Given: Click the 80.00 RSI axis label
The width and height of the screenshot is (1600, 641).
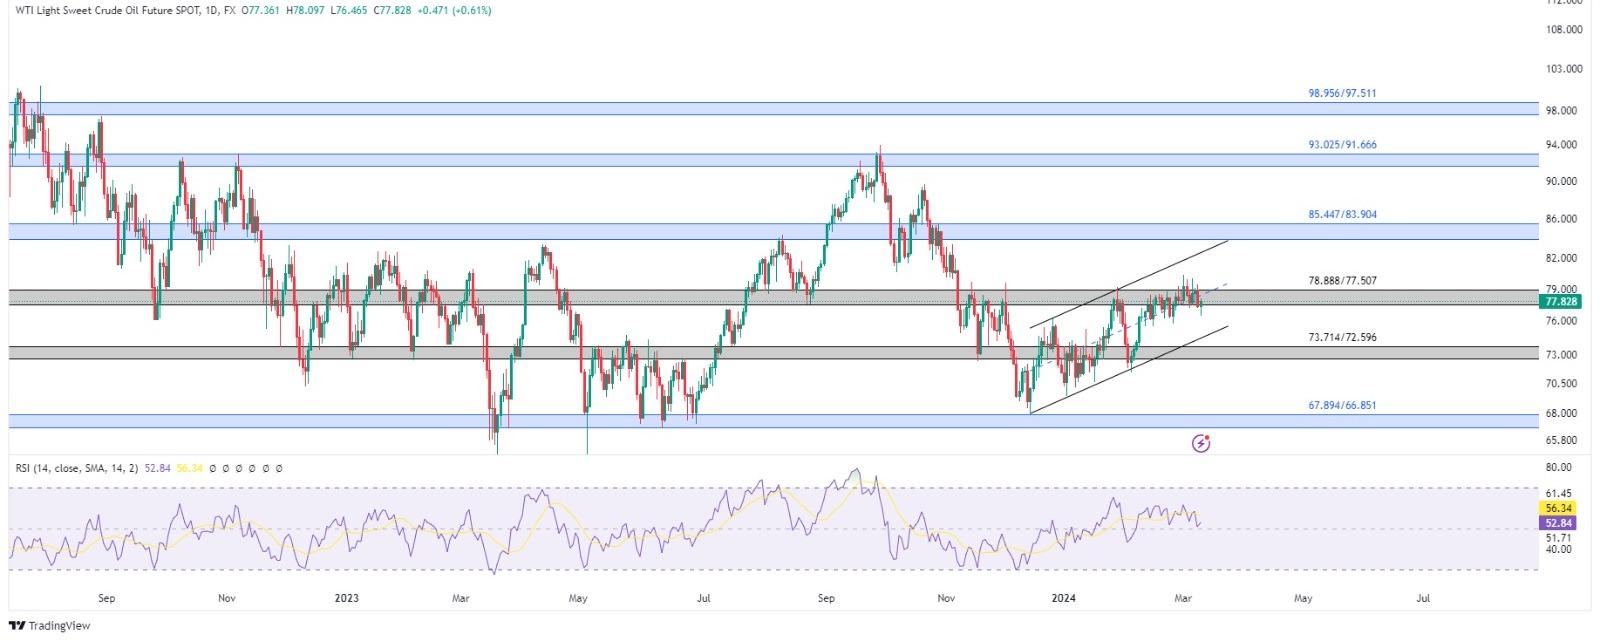Looking at the screenshot, I should 1560,468.
